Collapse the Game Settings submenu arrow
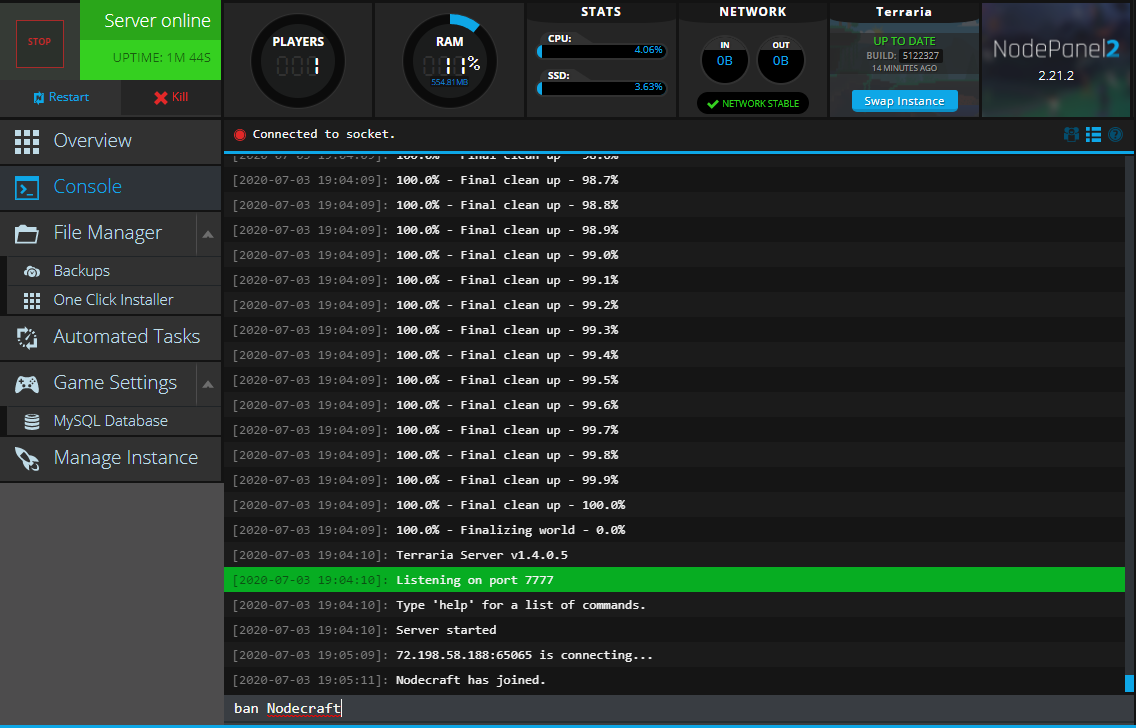 pyautogui.click(x=208, y=384)
